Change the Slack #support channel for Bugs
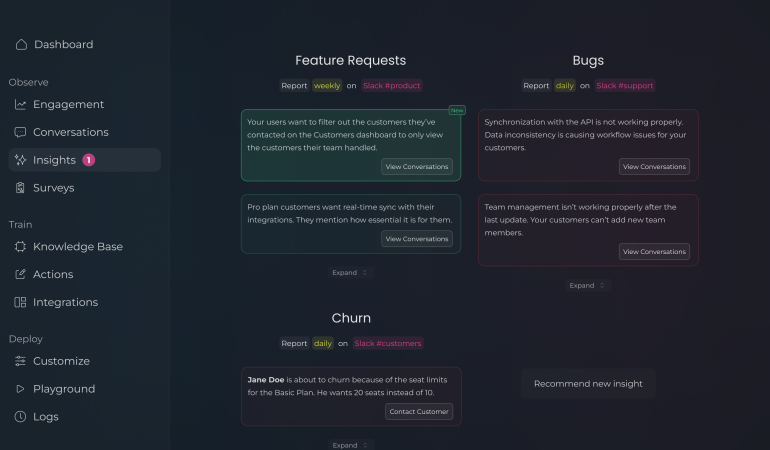 click(625, 85)
